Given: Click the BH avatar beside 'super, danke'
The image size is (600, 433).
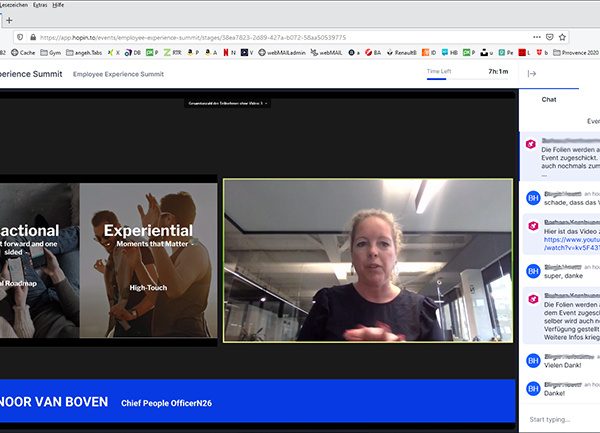Looking at the screenshot, I should click(533, 271).
